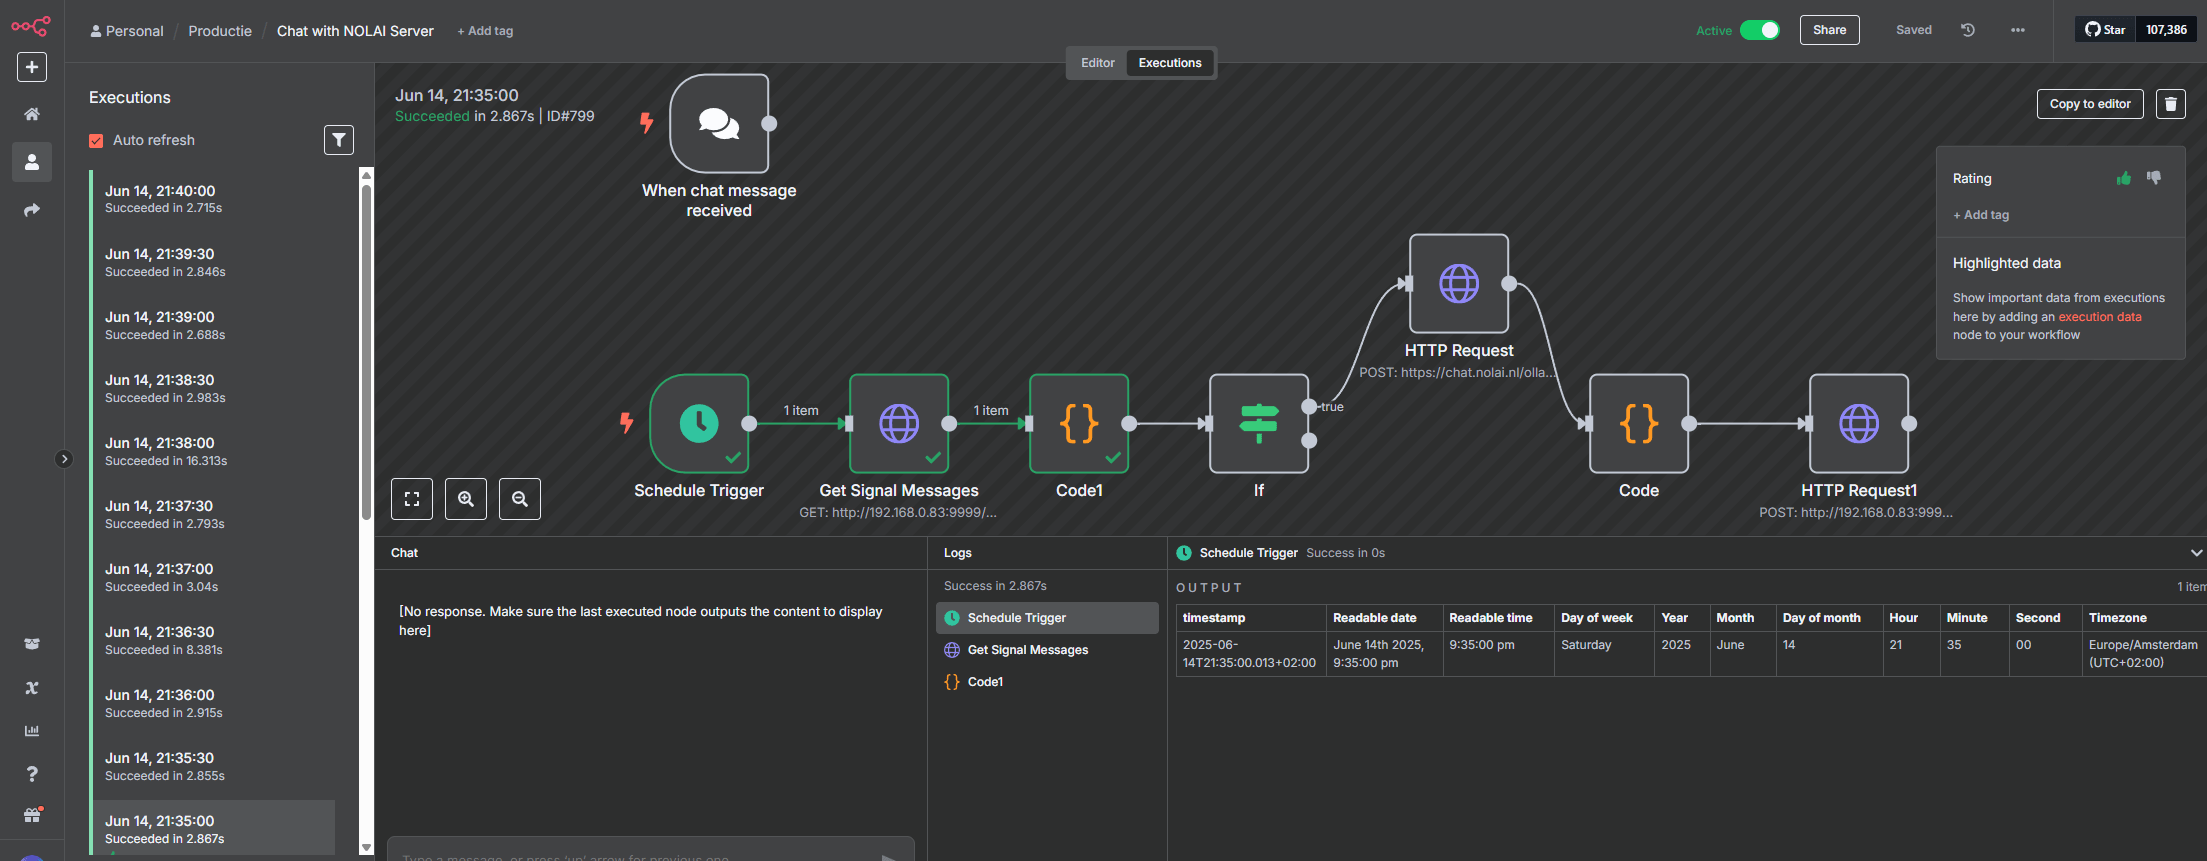Open the three-dot workflow menu
2207x861 pixels.
(x=2018, y=30)
